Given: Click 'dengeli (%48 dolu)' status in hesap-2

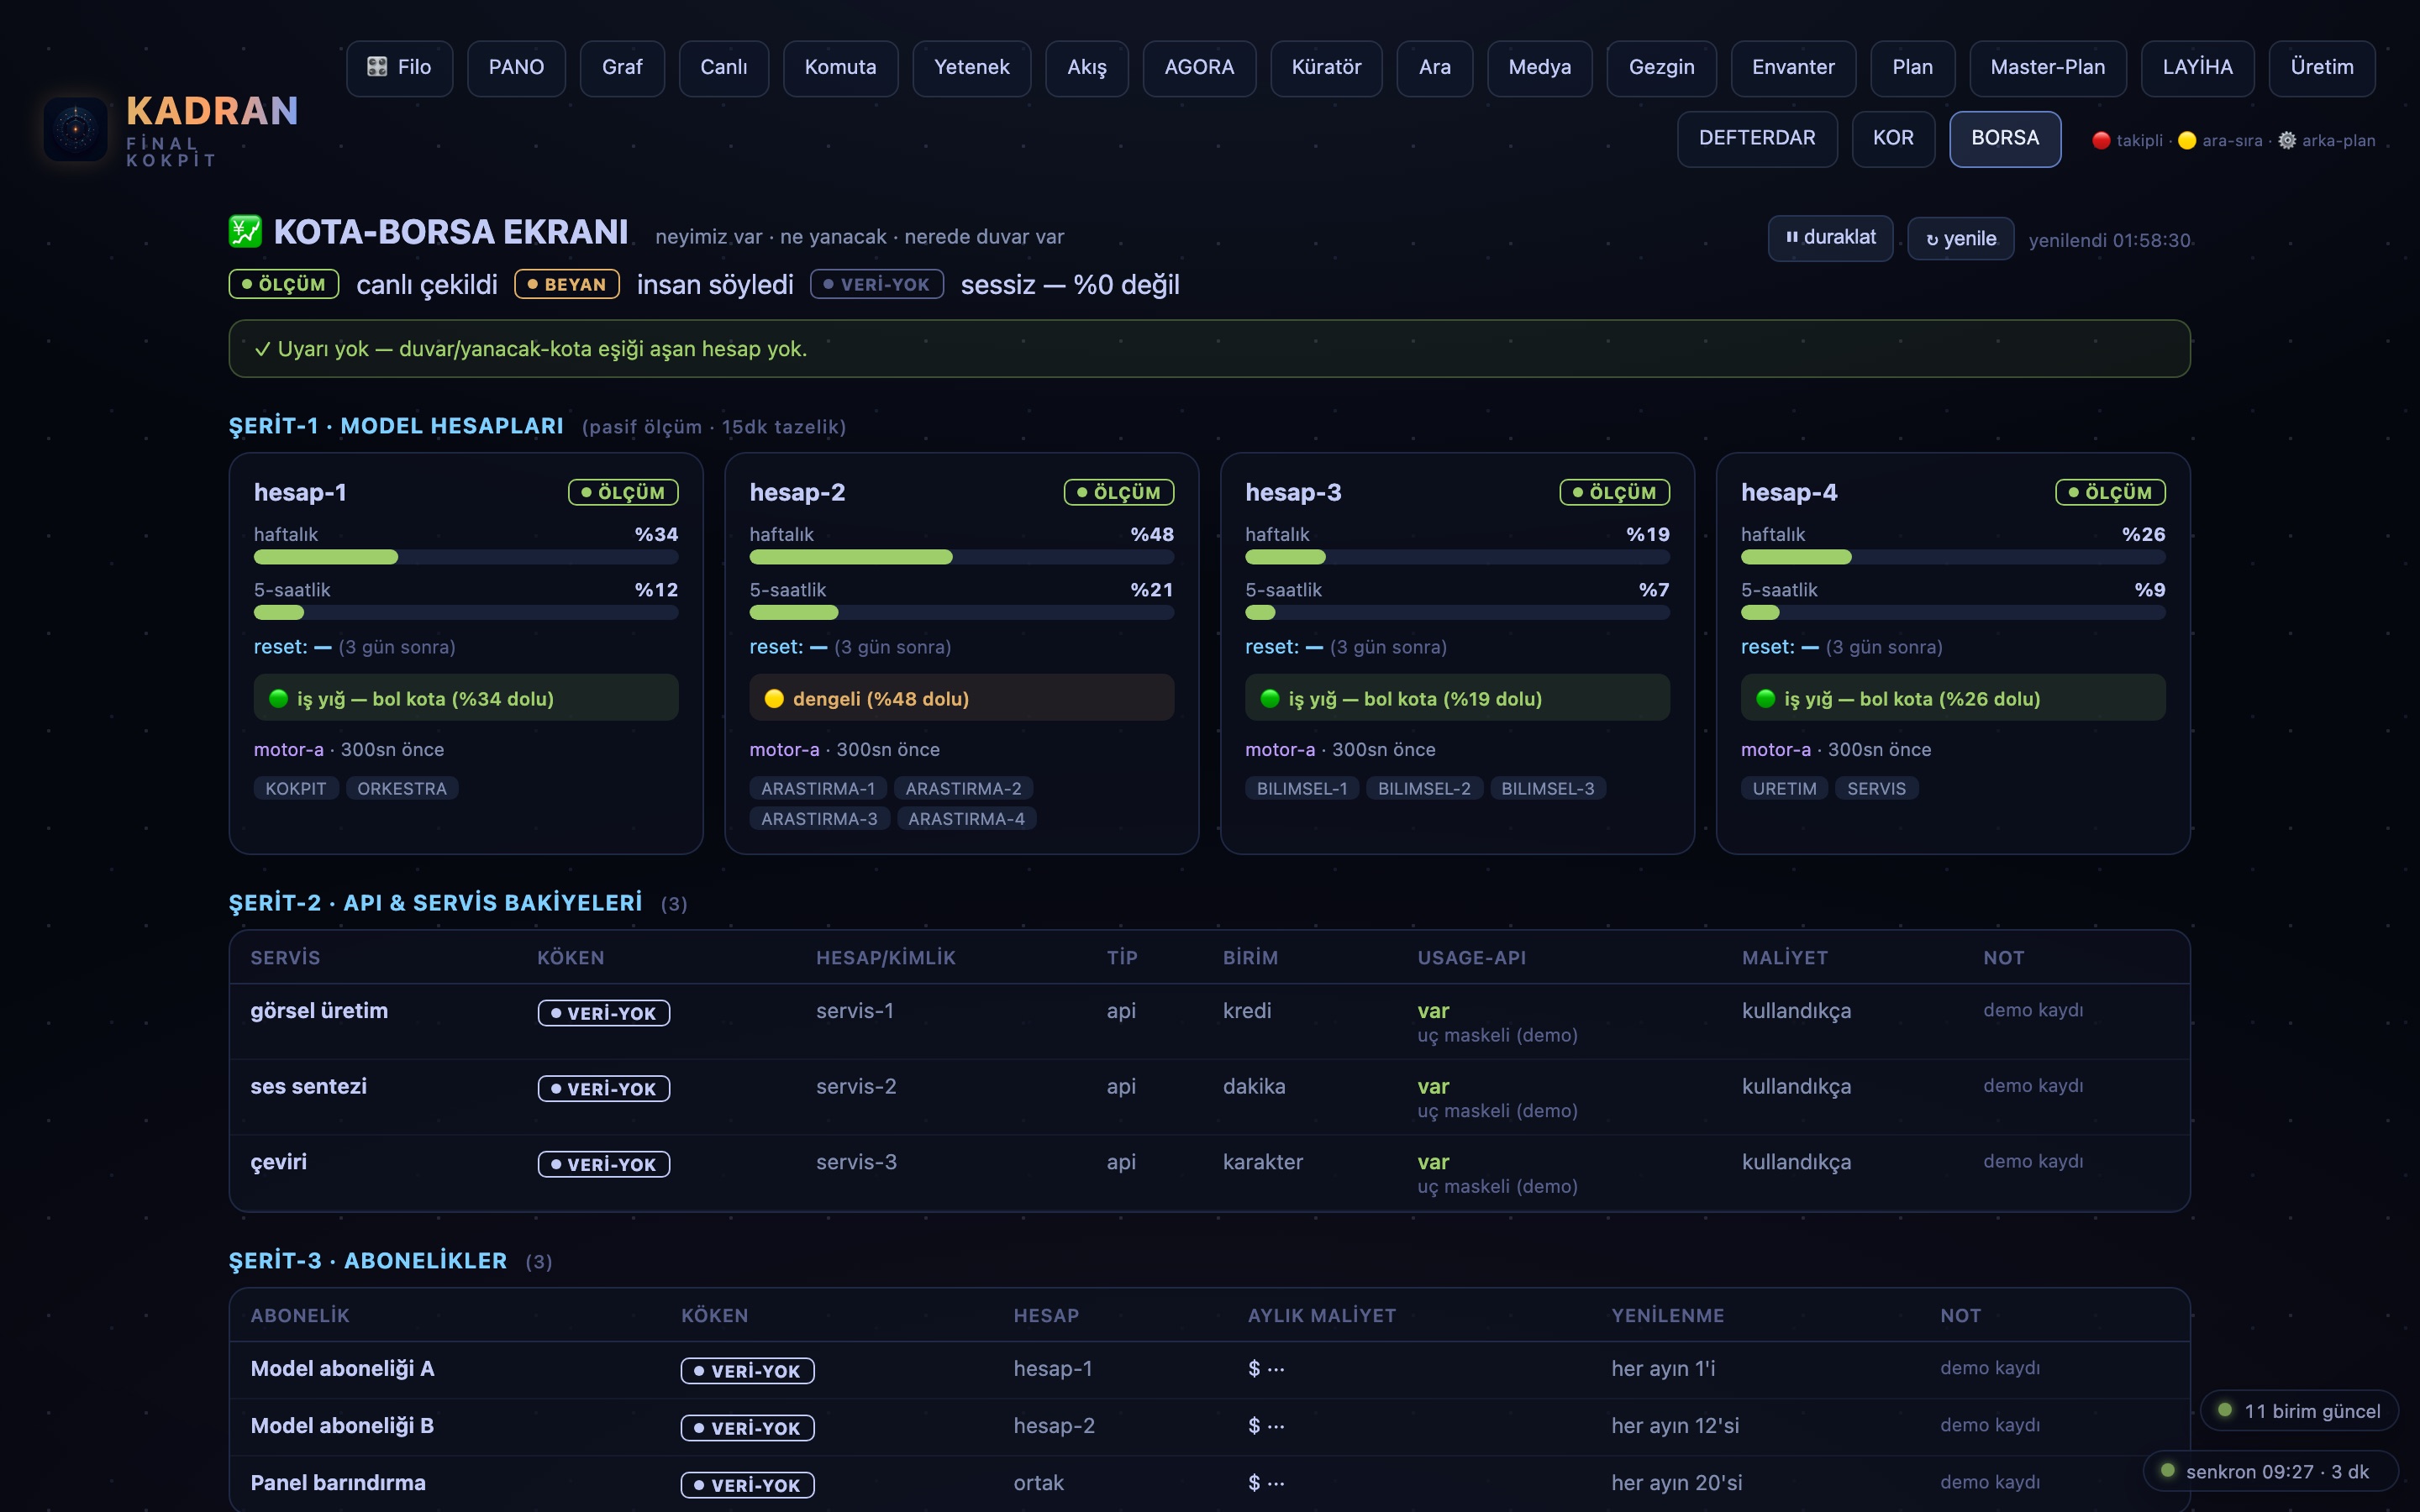Looking at the screenshot, I should coord(962,698).
